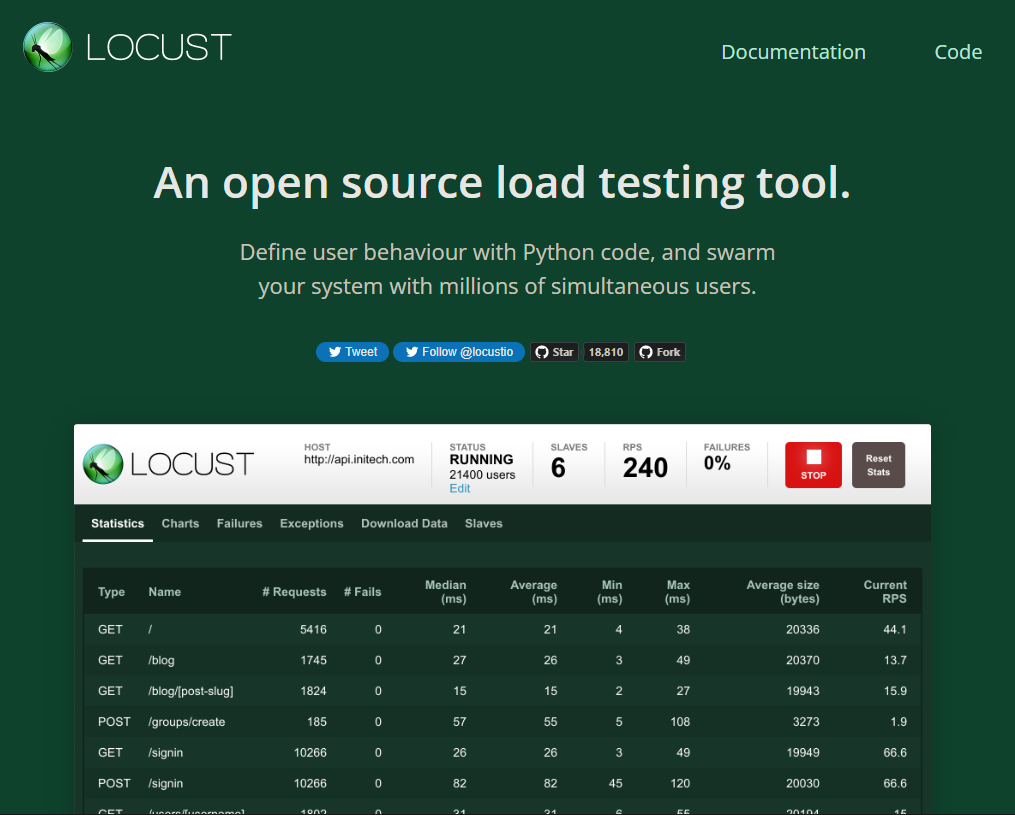Click the Twitter icon on the Follow @locustio button
1015x815 pixels.
tap(411, 351)
